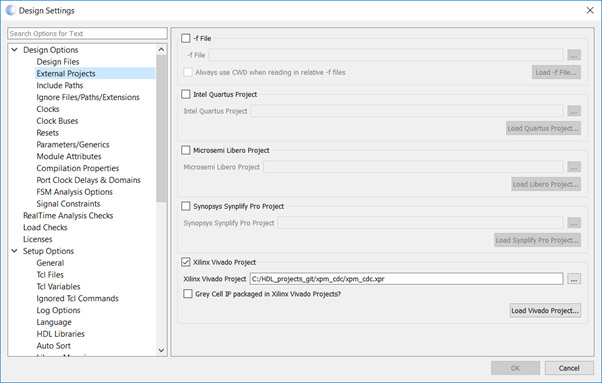Open Resets settings
This screenshot has width=602, height=383.
[x=48, y=133]
